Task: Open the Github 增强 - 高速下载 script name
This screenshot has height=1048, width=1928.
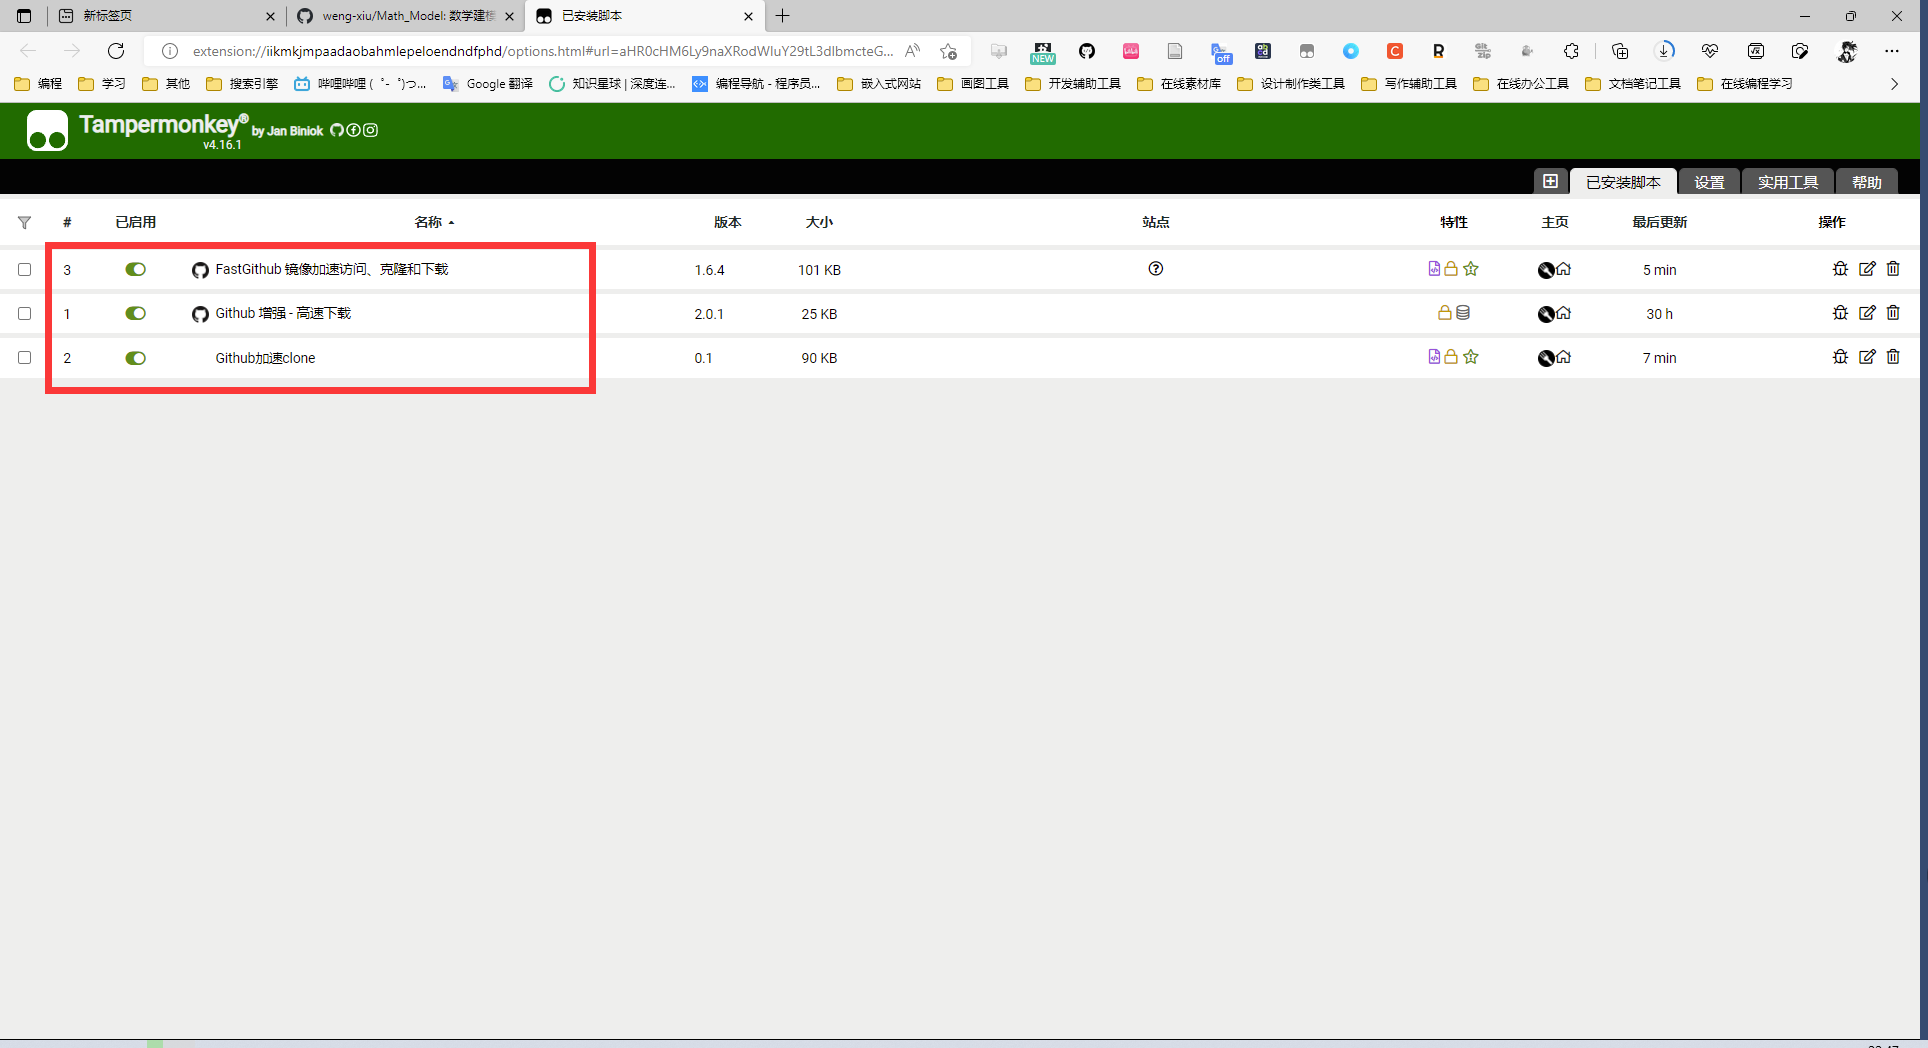Action: point(283,313)
